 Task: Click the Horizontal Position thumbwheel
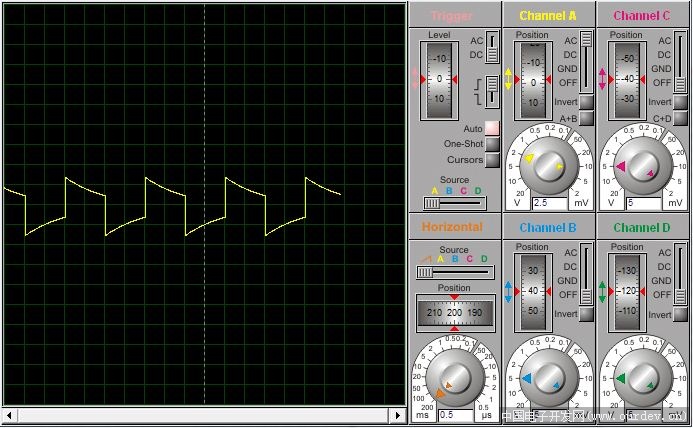(455, 313)
